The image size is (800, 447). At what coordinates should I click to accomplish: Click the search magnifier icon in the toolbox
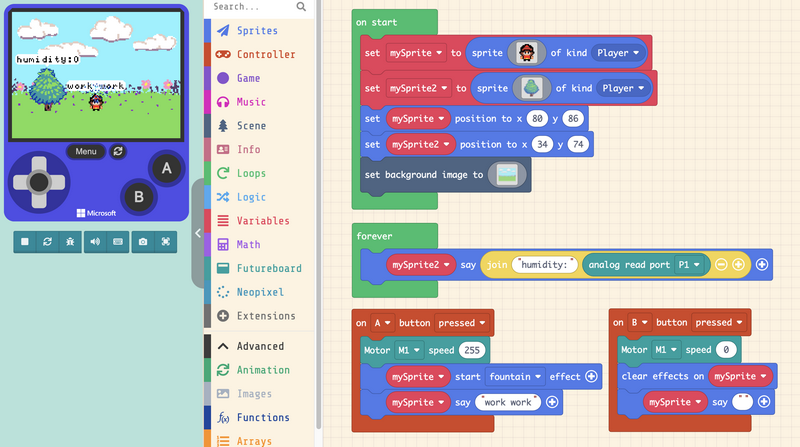[x=301, y=7]
